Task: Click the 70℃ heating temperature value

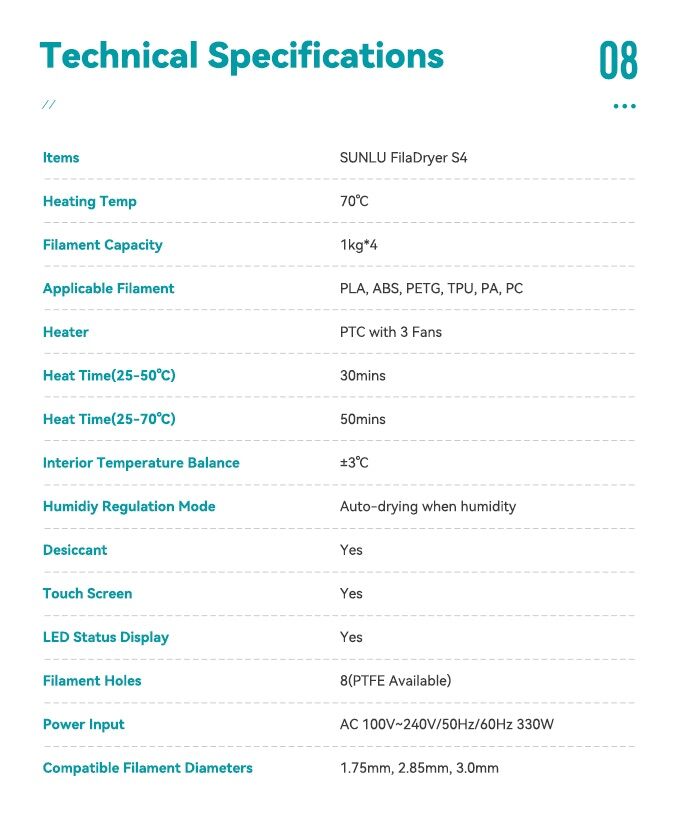Action: [x=354, y=201]
